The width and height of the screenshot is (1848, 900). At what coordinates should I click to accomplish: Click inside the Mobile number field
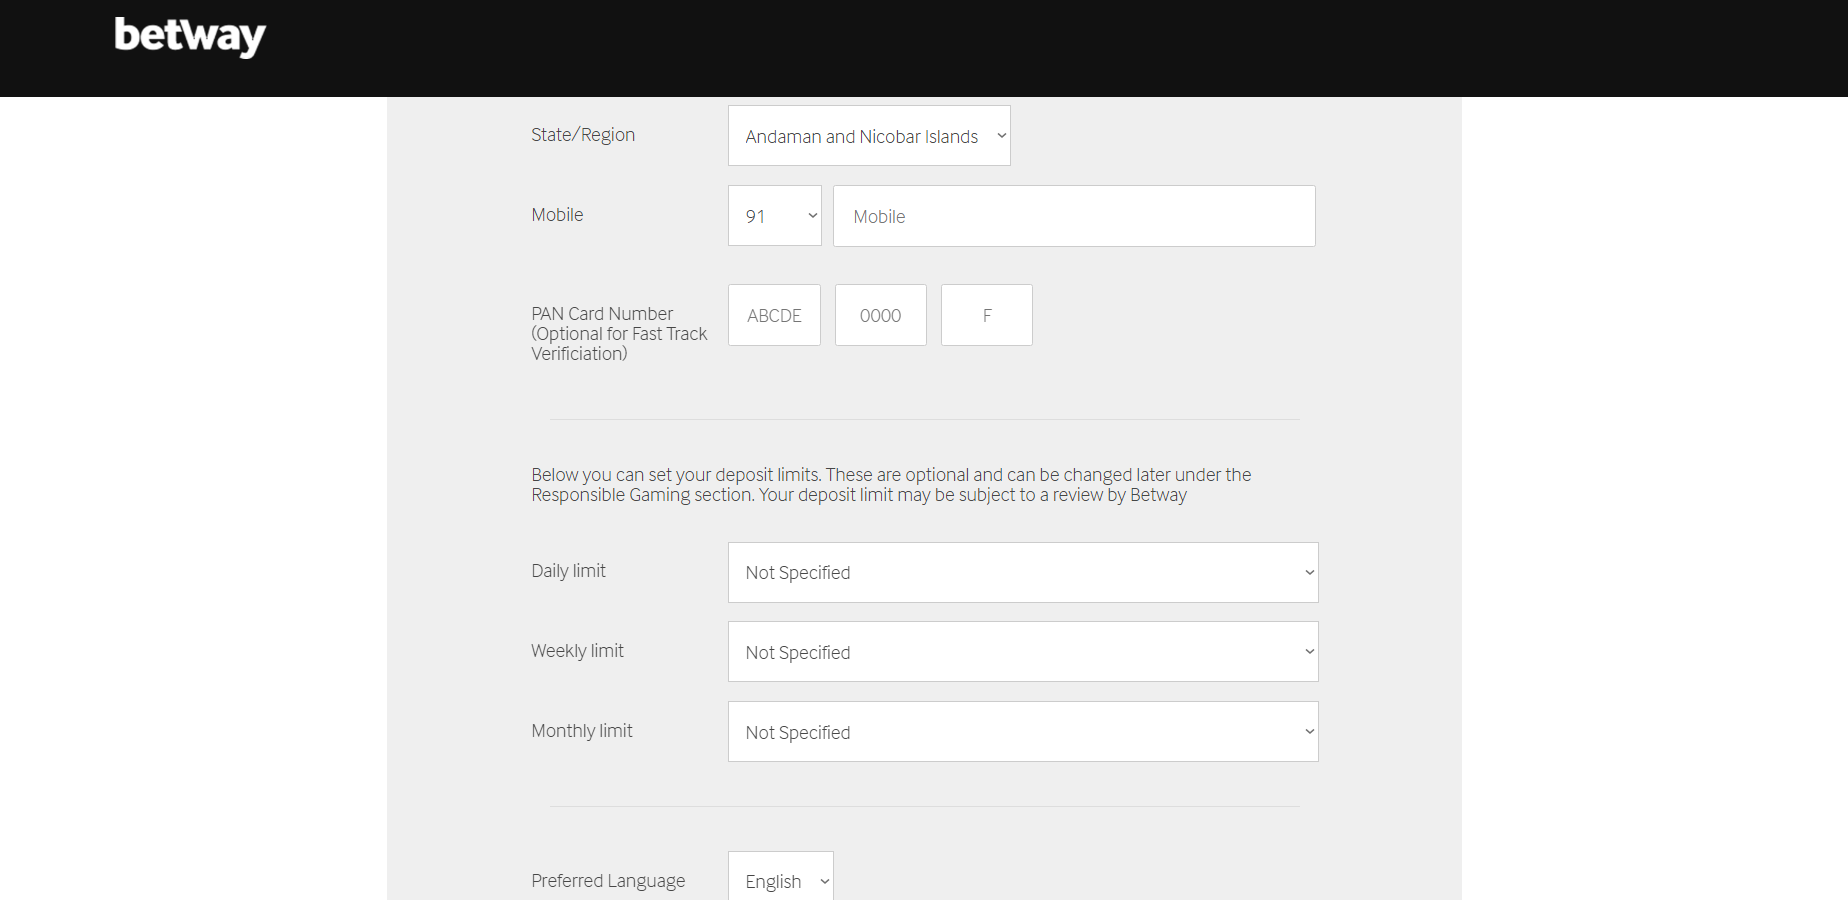[x=1073, y=215]
